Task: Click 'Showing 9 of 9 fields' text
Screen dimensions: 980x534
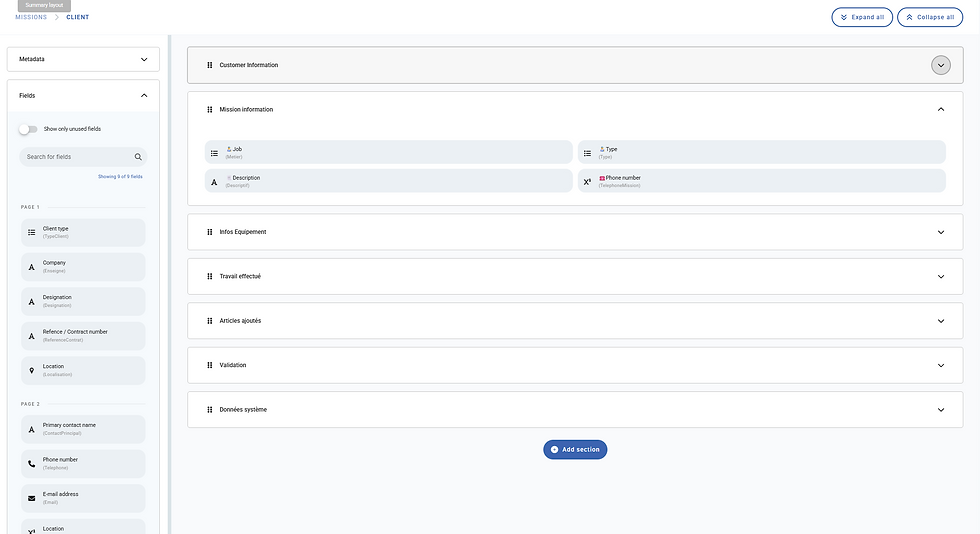Action: tap(120, 177)
